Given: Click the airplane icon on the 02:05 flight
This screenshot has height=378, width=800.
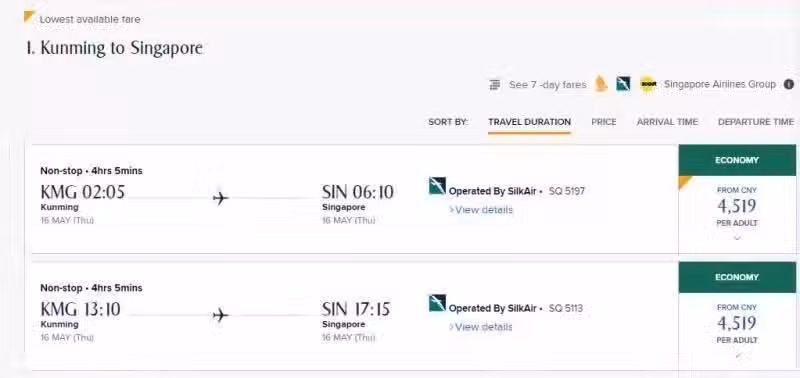Looking at the screenshot, I should pos(220,198).
